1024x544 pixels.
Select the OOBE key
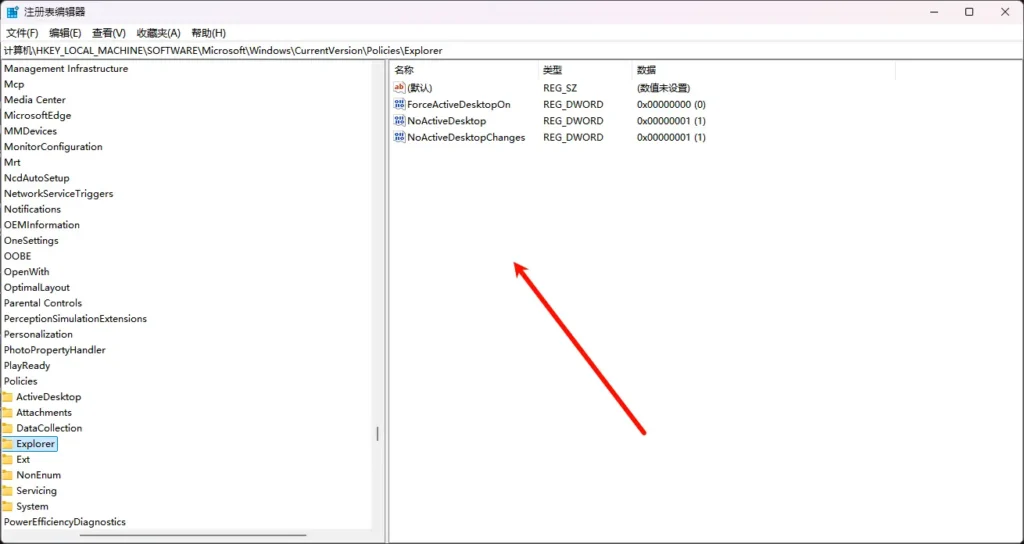coord(17,257)
